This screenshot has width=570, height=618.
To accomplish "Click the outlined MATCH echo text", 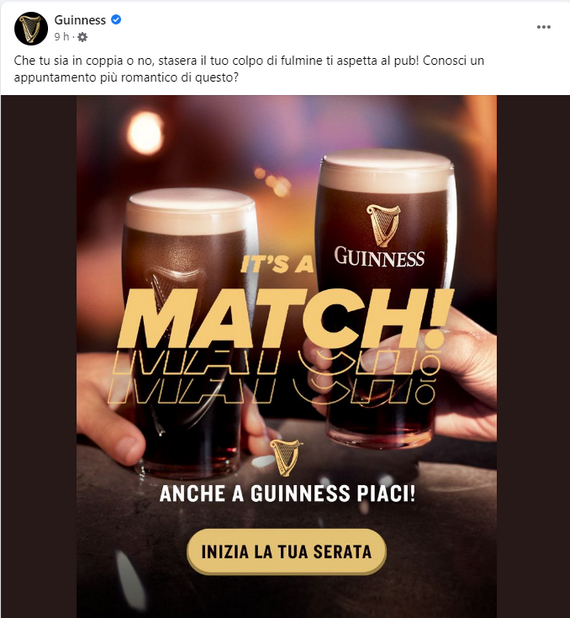I will click(272, 377).
